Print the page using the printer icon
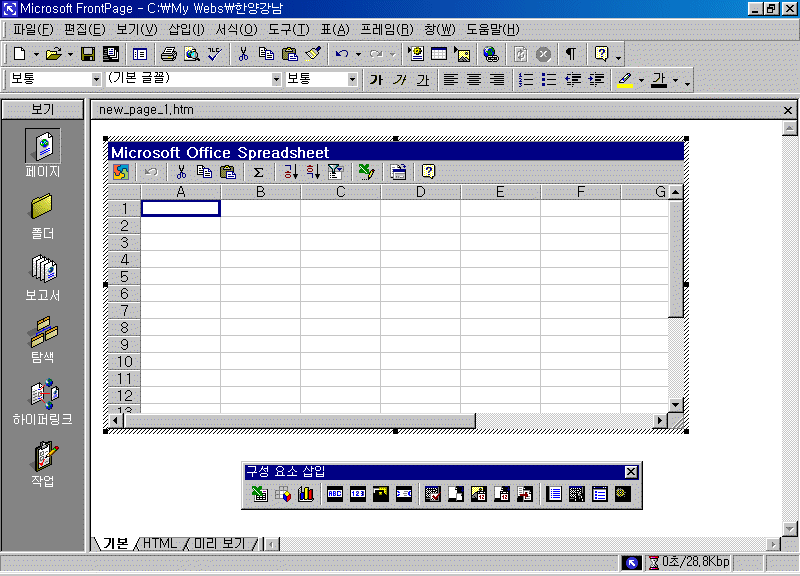Image resolution: width=800 pixels, height=576 pixels. pos(168,54)
